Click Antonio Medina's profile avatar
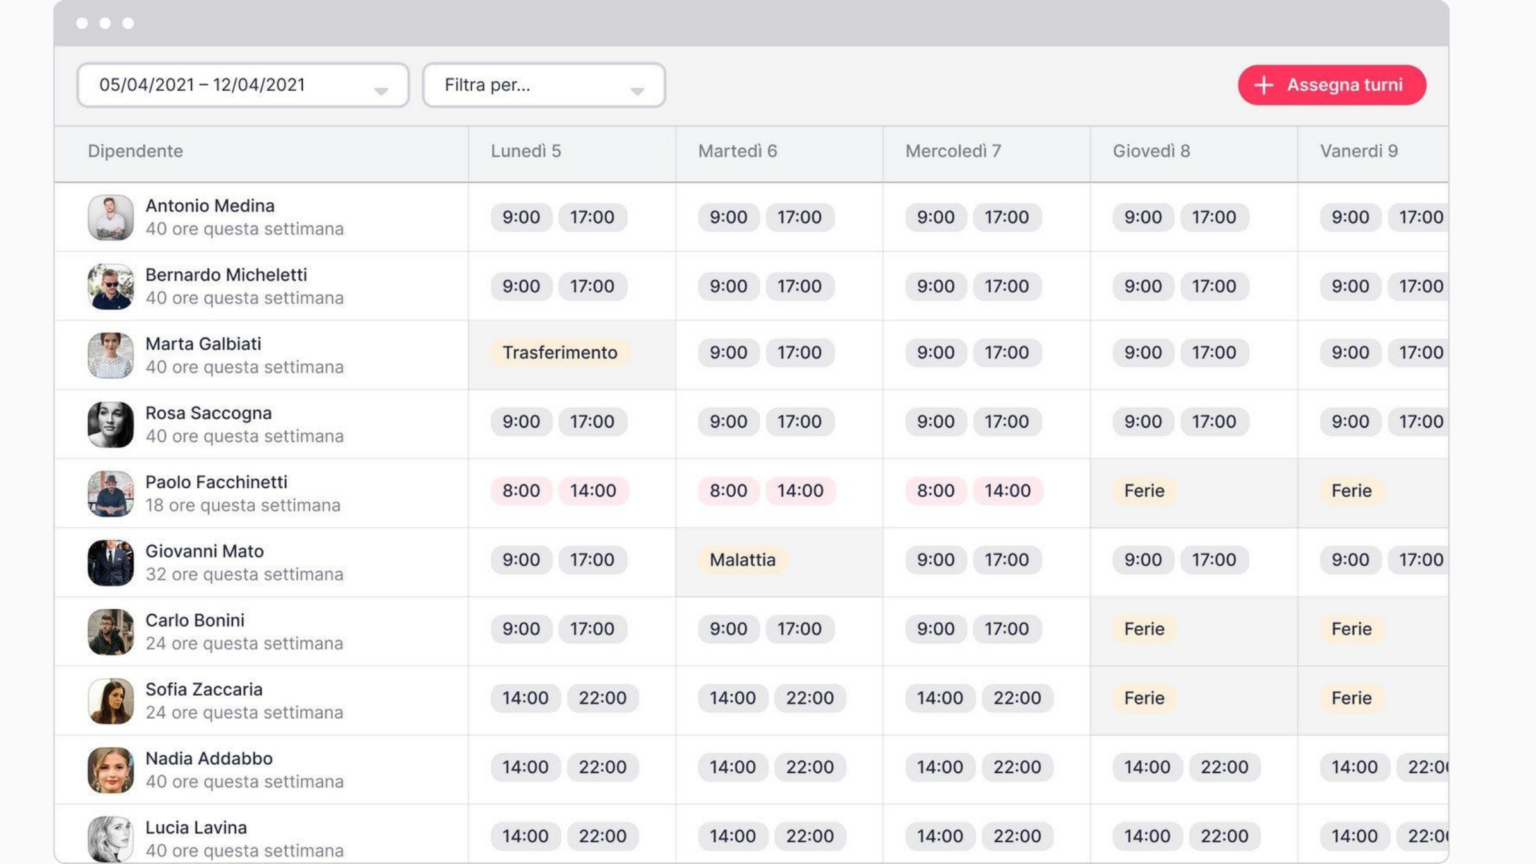This screenshot has width=1536, height=864. tap(111, 216)
